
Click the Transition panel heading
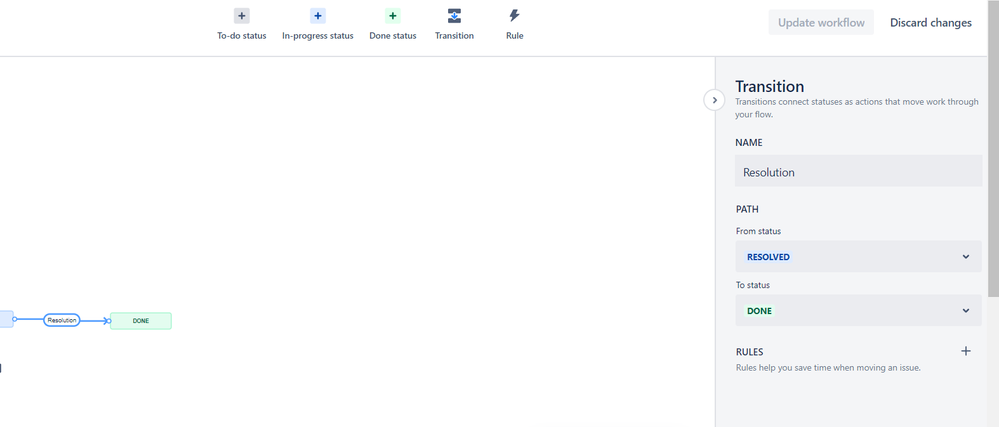[769, 86]
